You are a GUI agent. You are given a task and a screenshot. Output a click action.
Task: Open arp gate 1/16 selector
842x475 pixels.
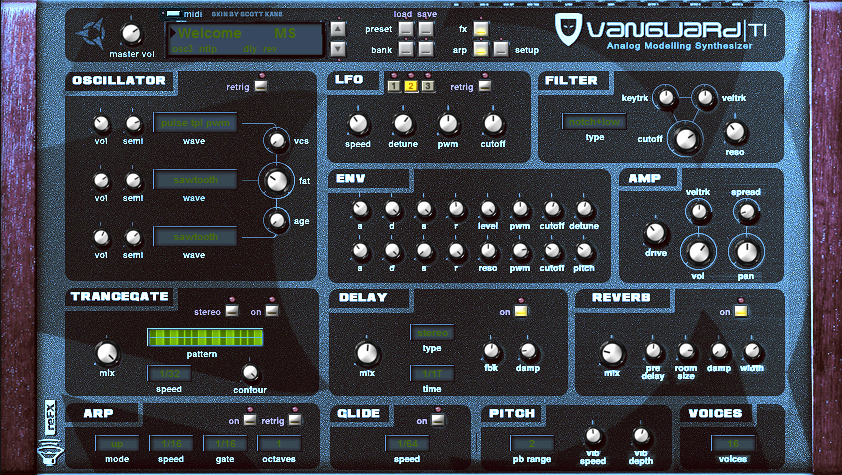226,443
